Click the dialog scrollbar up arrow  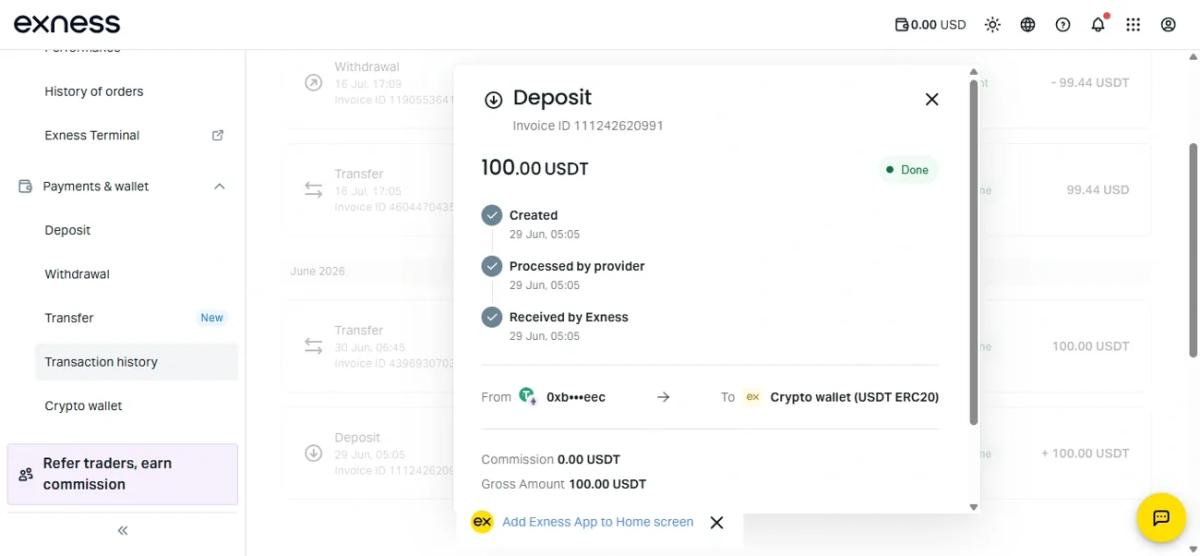tap(974, 72)
